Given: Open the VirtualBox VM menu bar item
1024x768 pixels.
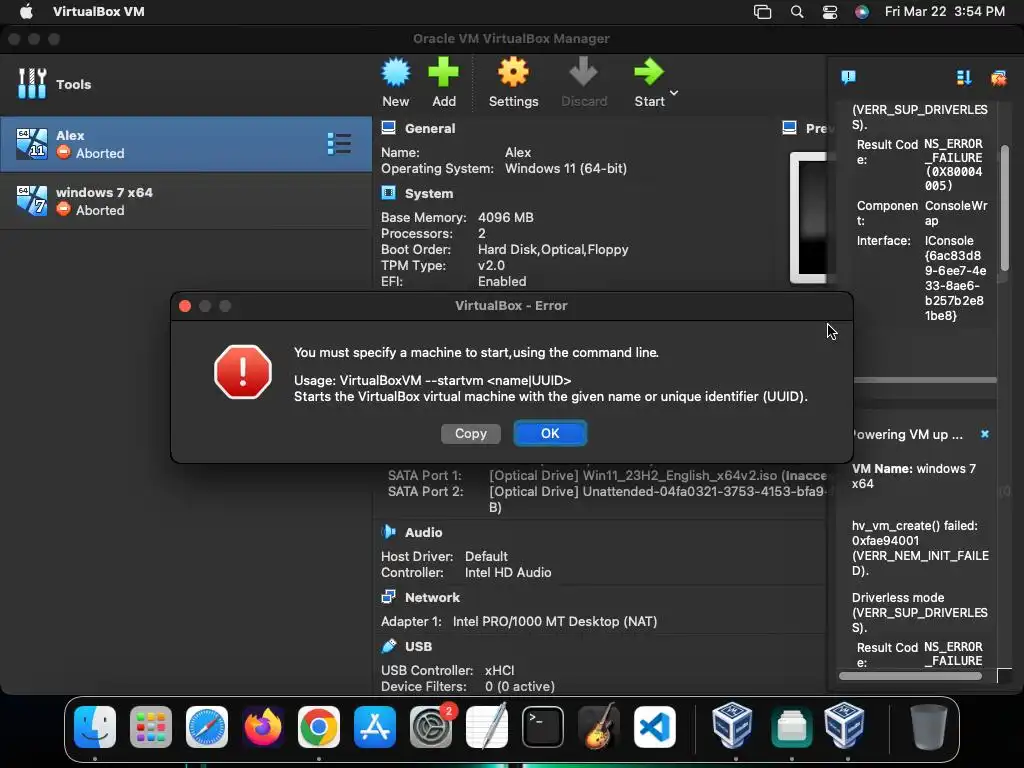Looking at the screenshot, I should point(99,11).
